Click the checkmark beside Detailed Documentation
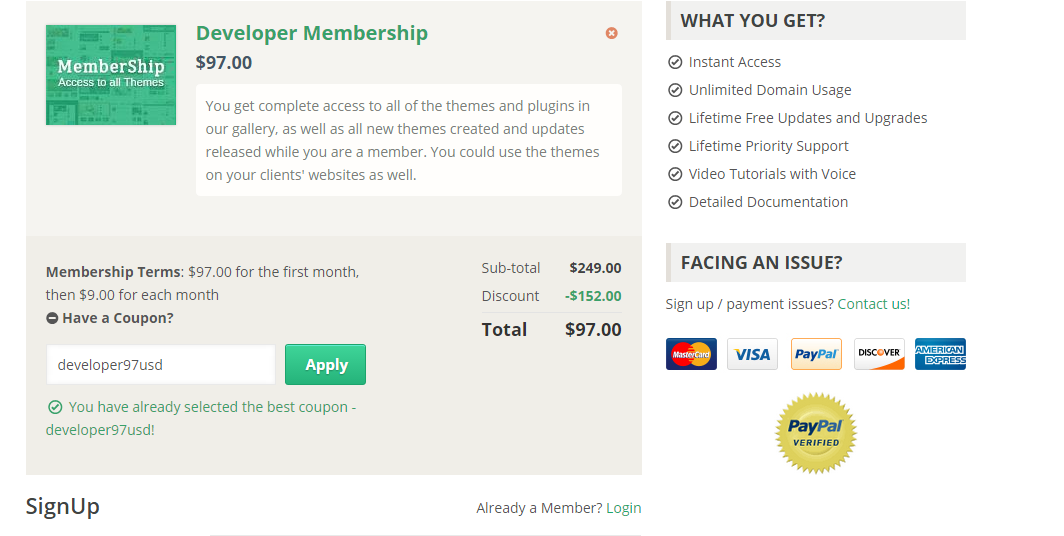 click(675, 202)
